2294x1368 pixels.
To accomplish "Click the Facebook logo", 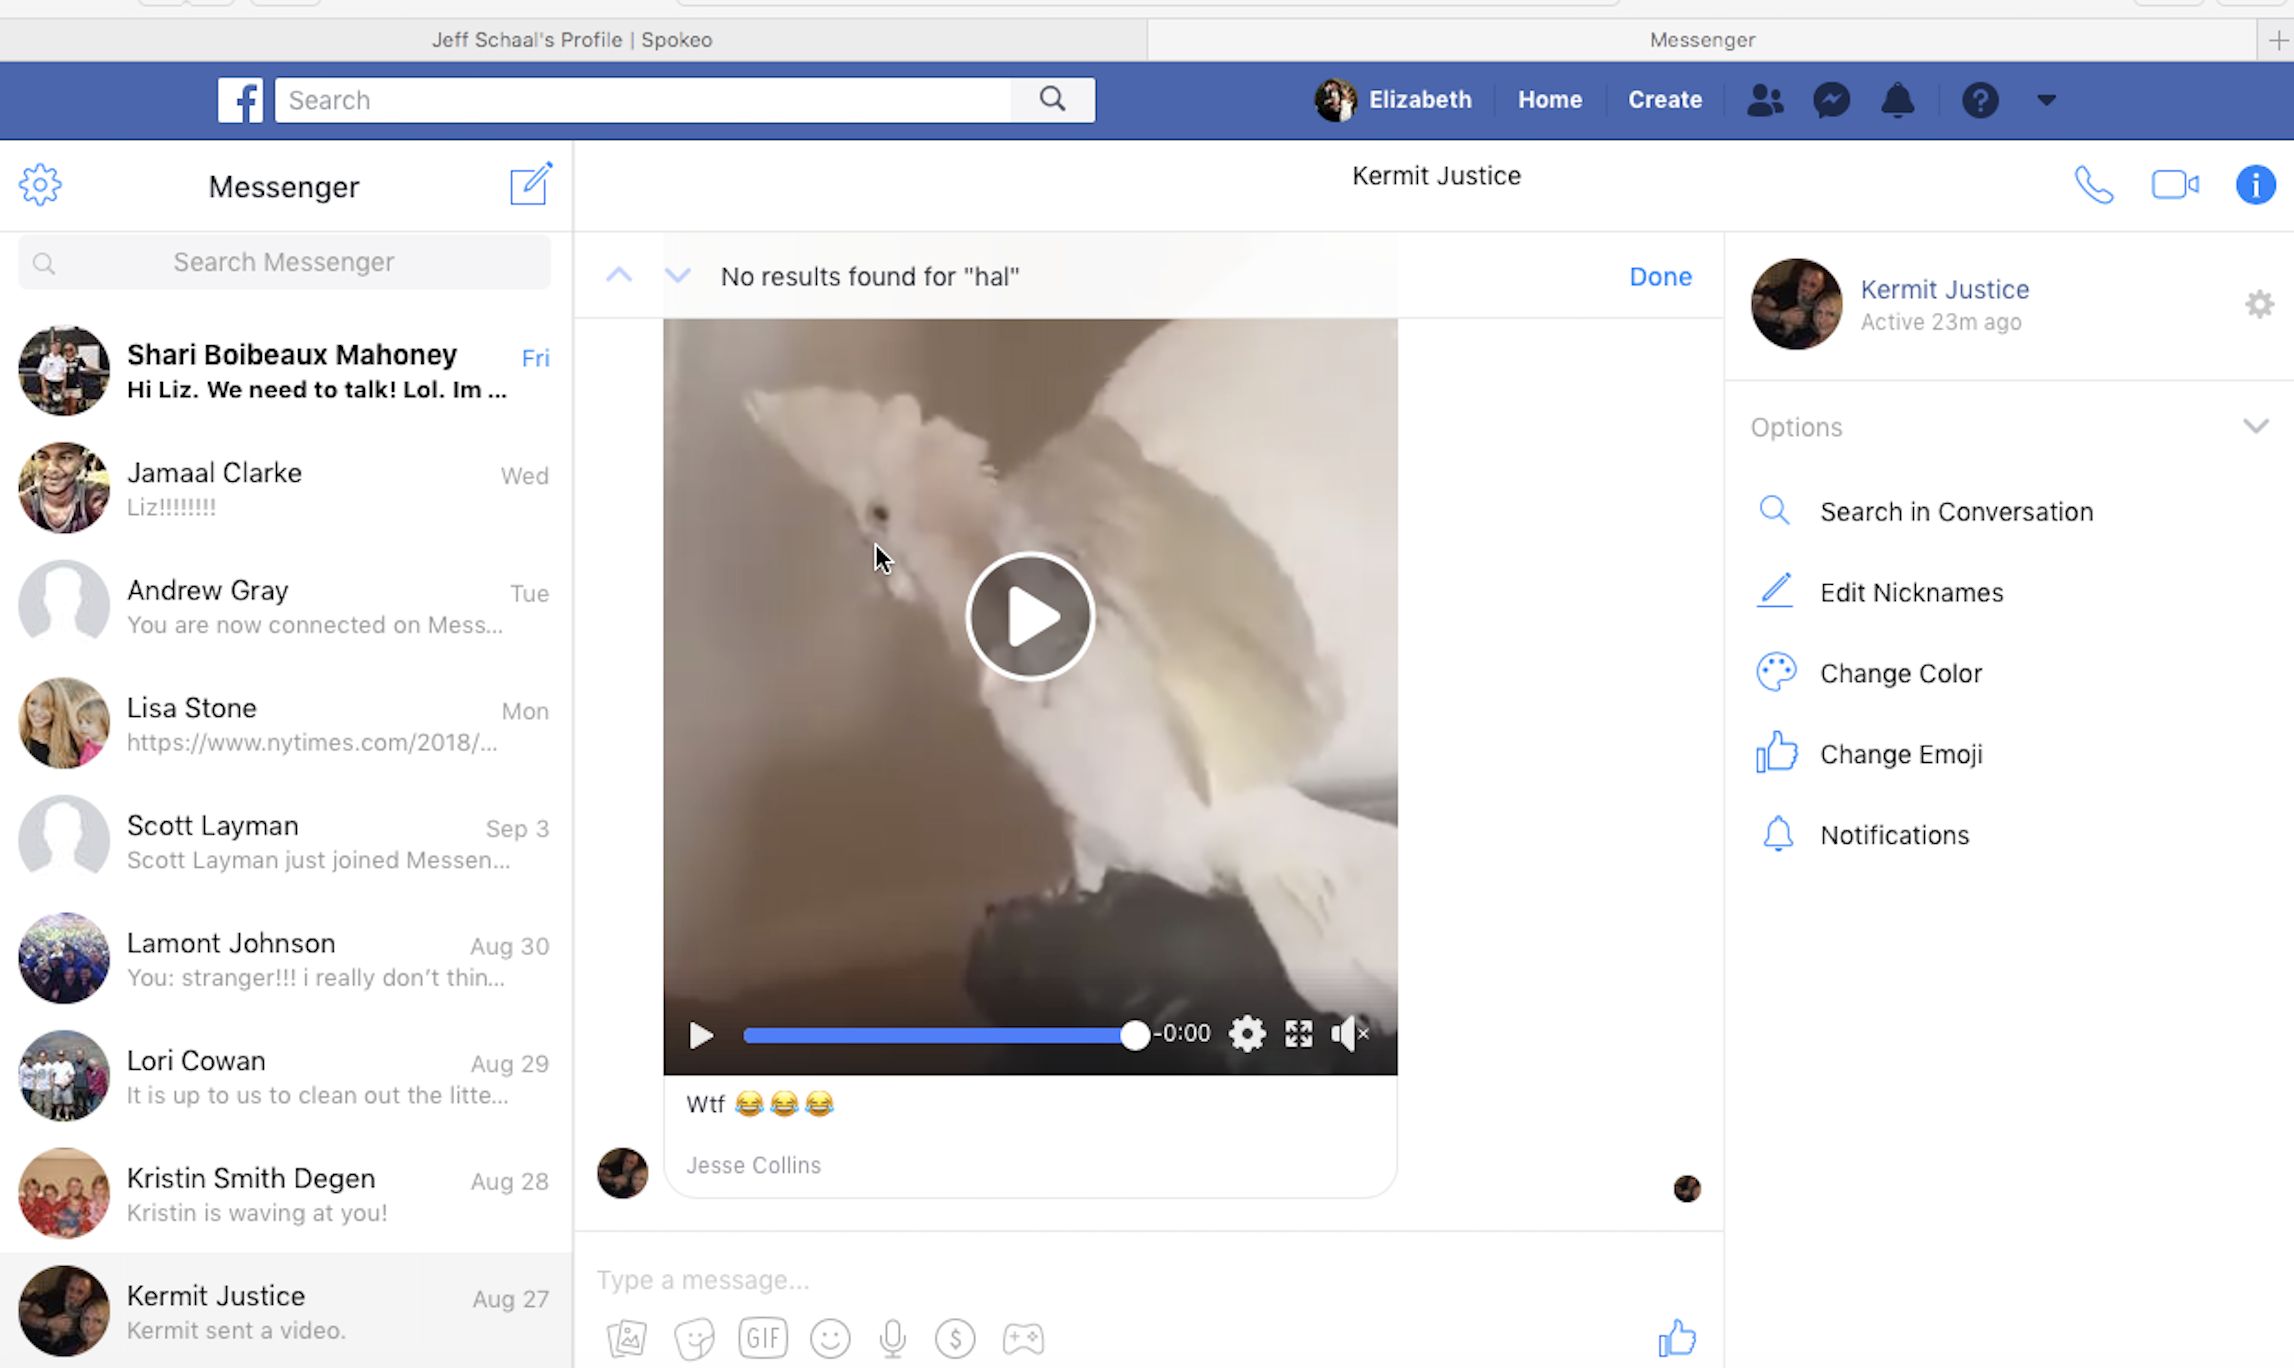I will [x=240, y=100].
